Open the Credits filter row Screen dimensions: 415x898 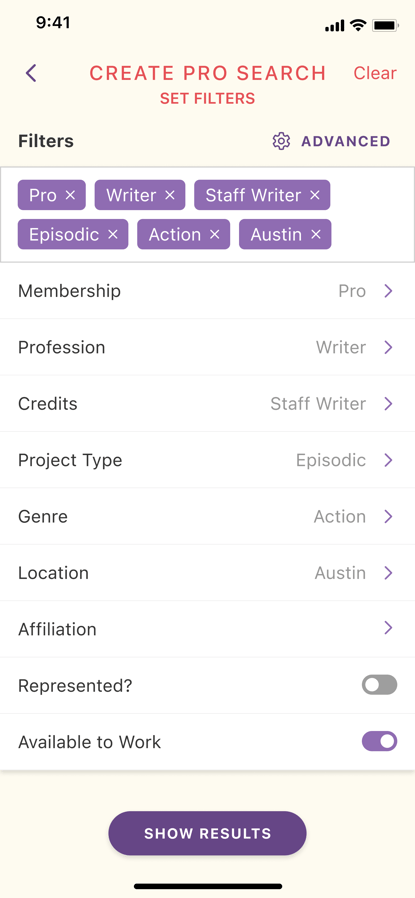207,404
